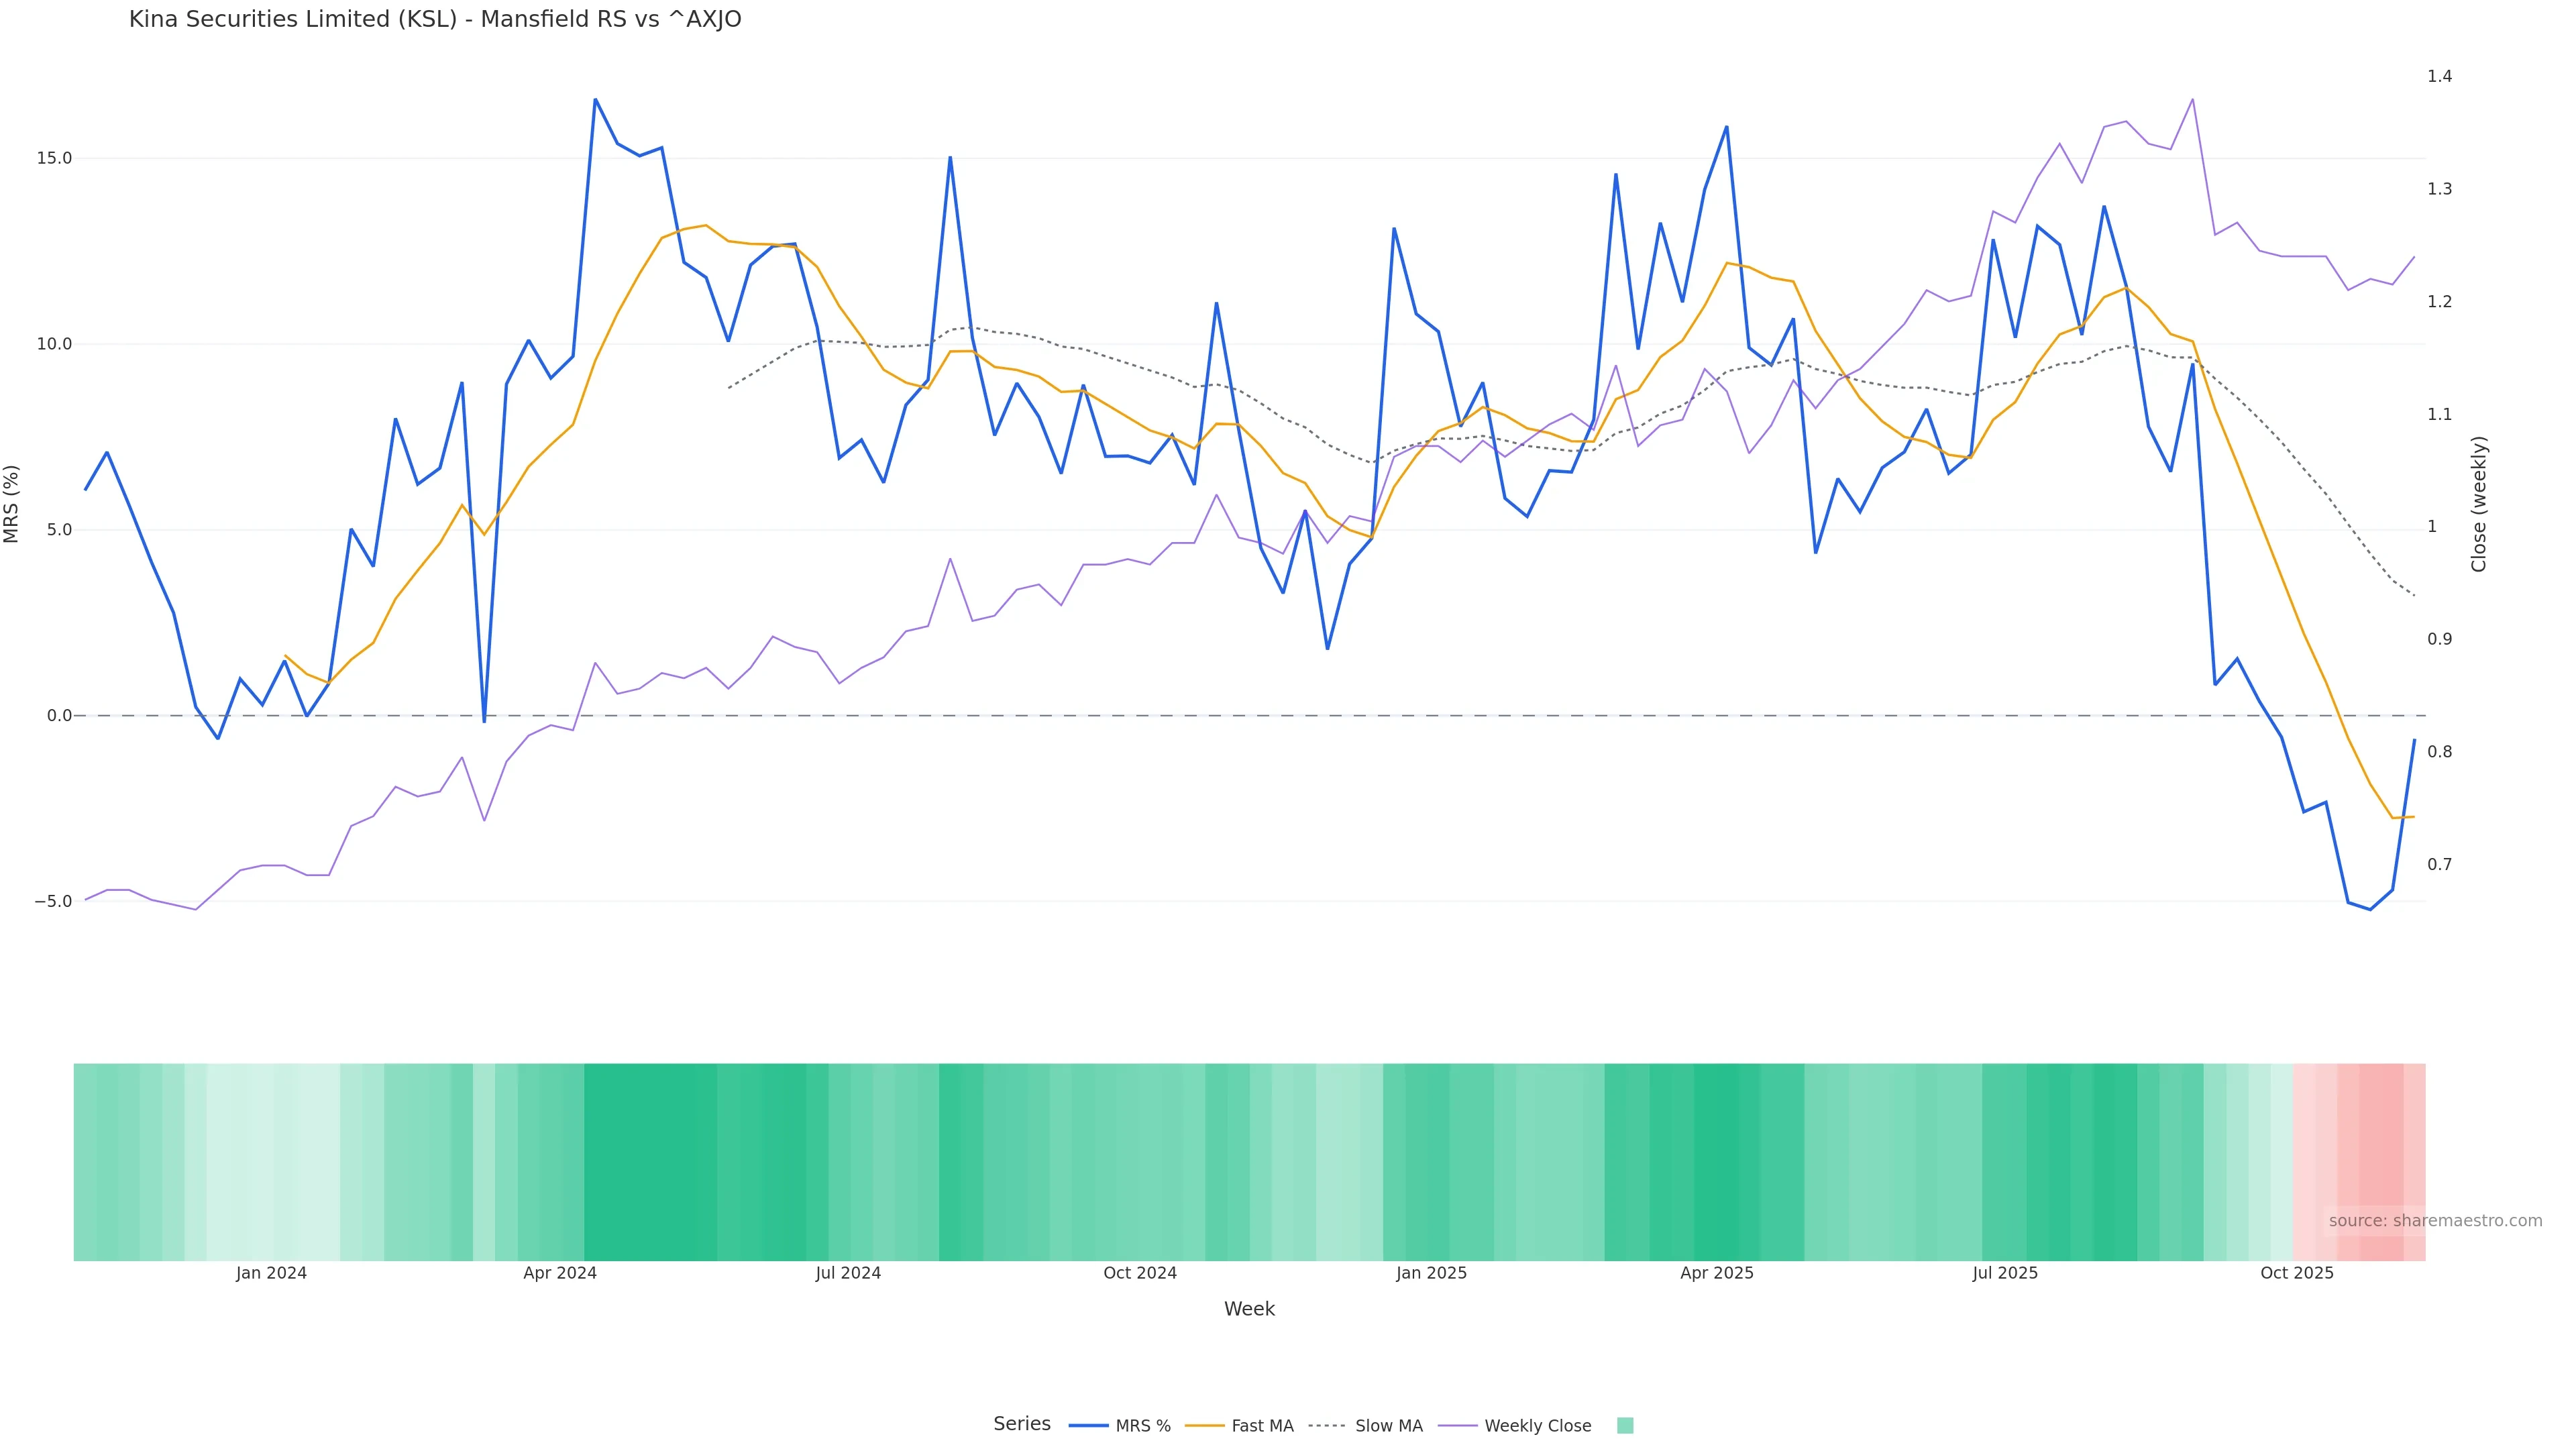2576x1449 pixels.
Task: Open the sharemaestro.com source link
Action: (x=2434, y=1221)
